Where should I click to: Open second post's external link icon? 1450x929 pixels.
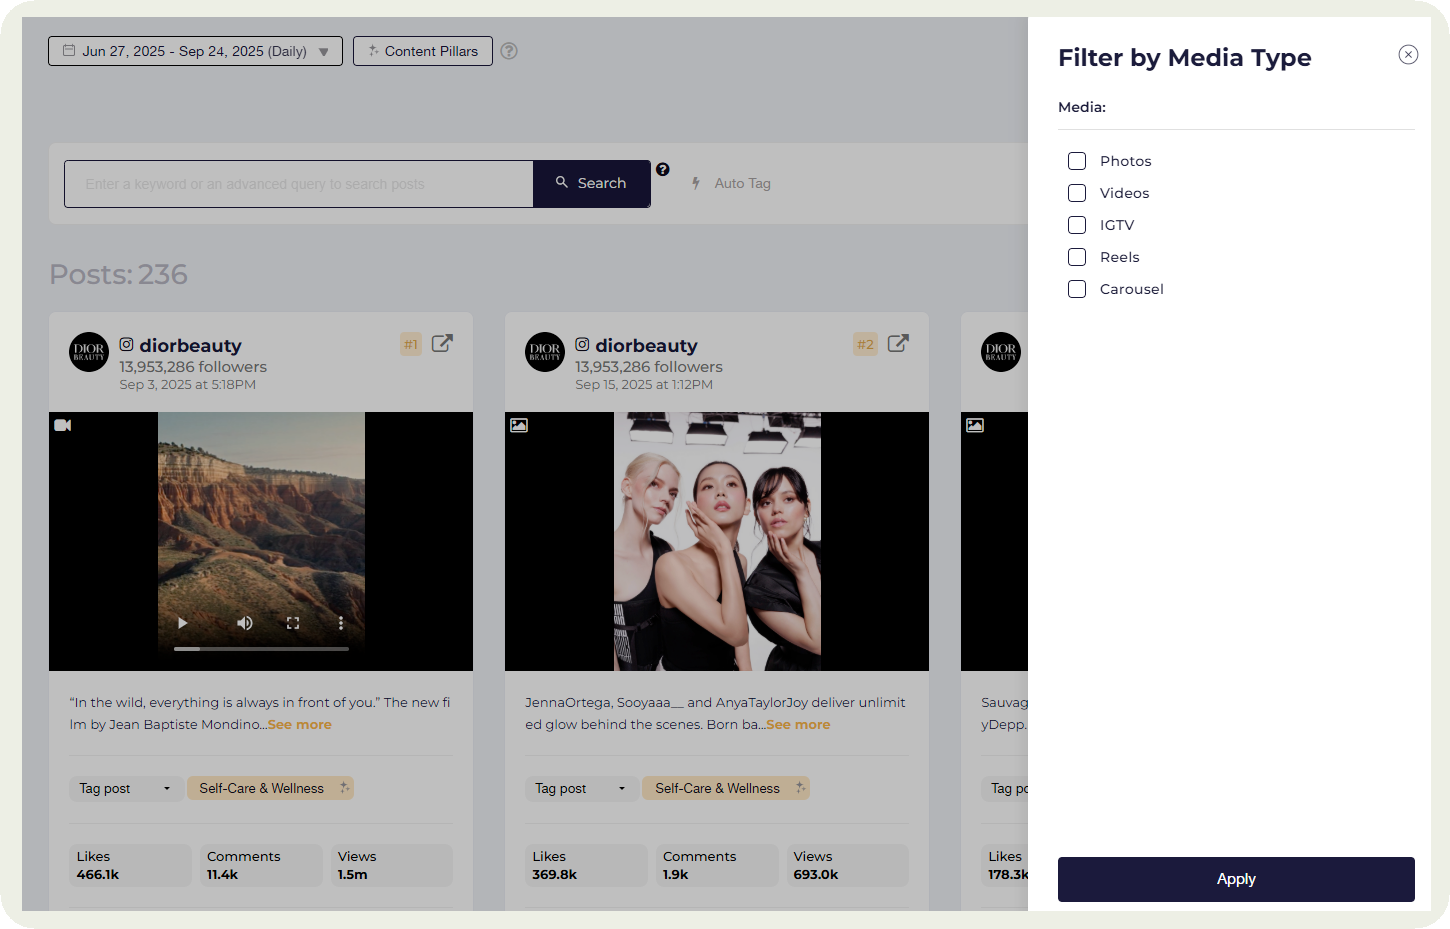pos(898,344)
